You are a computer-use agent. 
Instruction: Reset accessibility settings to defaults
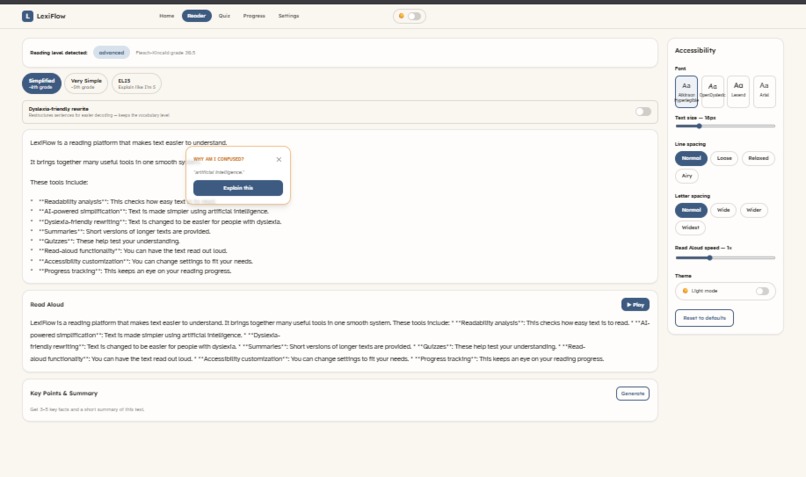[704, 318]
